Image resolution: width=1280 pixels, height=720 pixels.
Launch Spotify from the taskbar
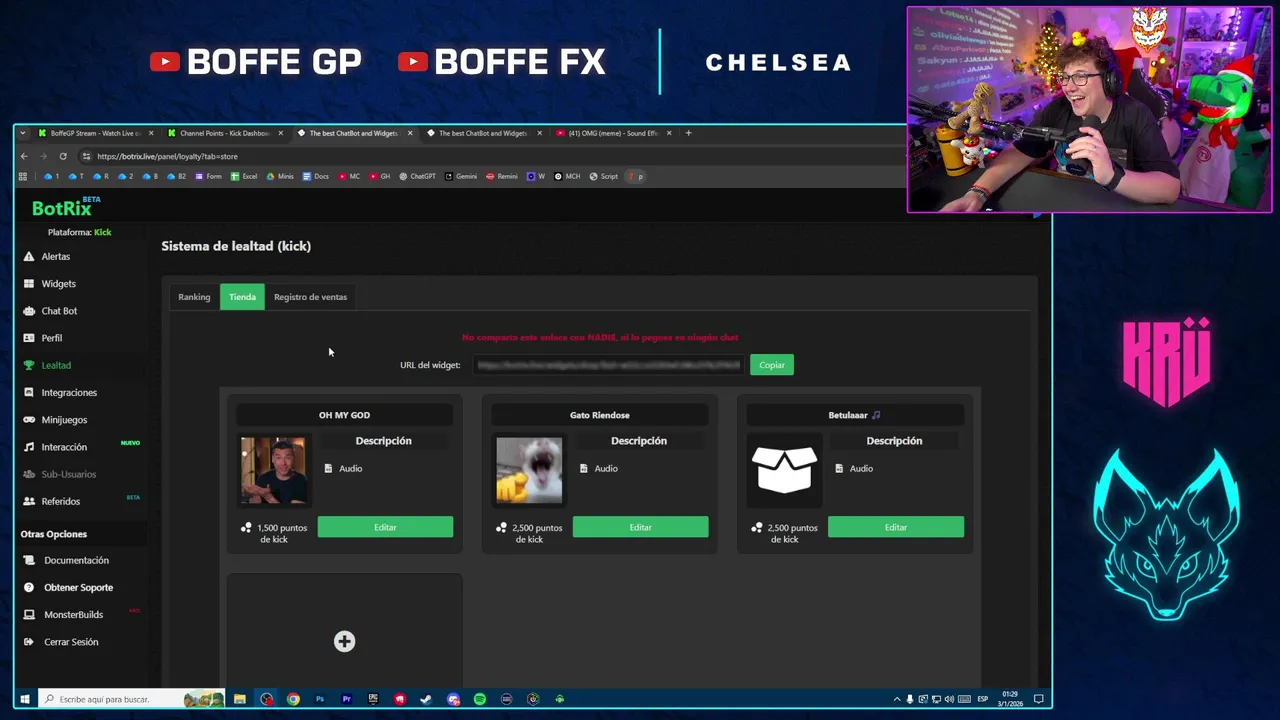tap(480, 699)
